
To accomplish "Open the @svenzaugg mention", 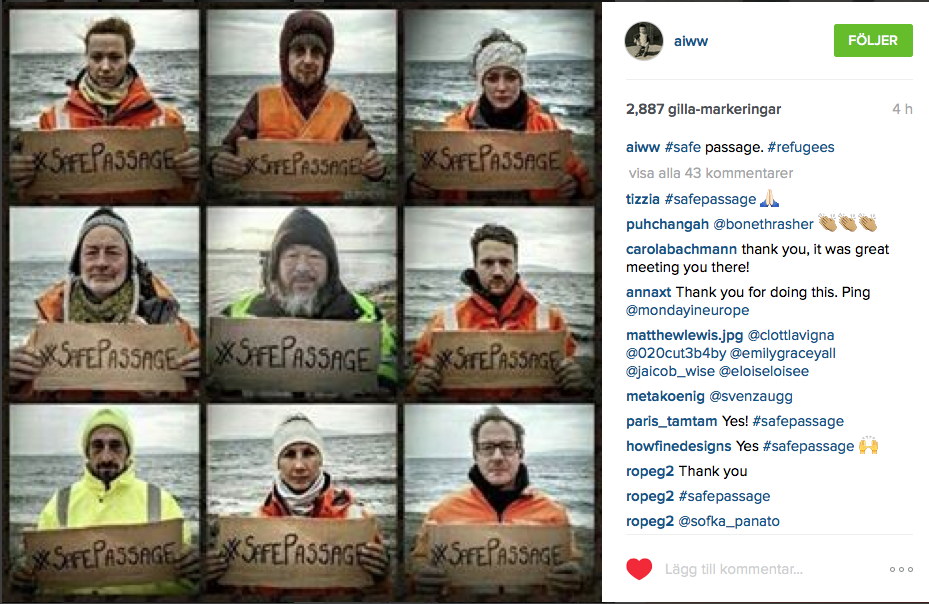I will (751, 396).
